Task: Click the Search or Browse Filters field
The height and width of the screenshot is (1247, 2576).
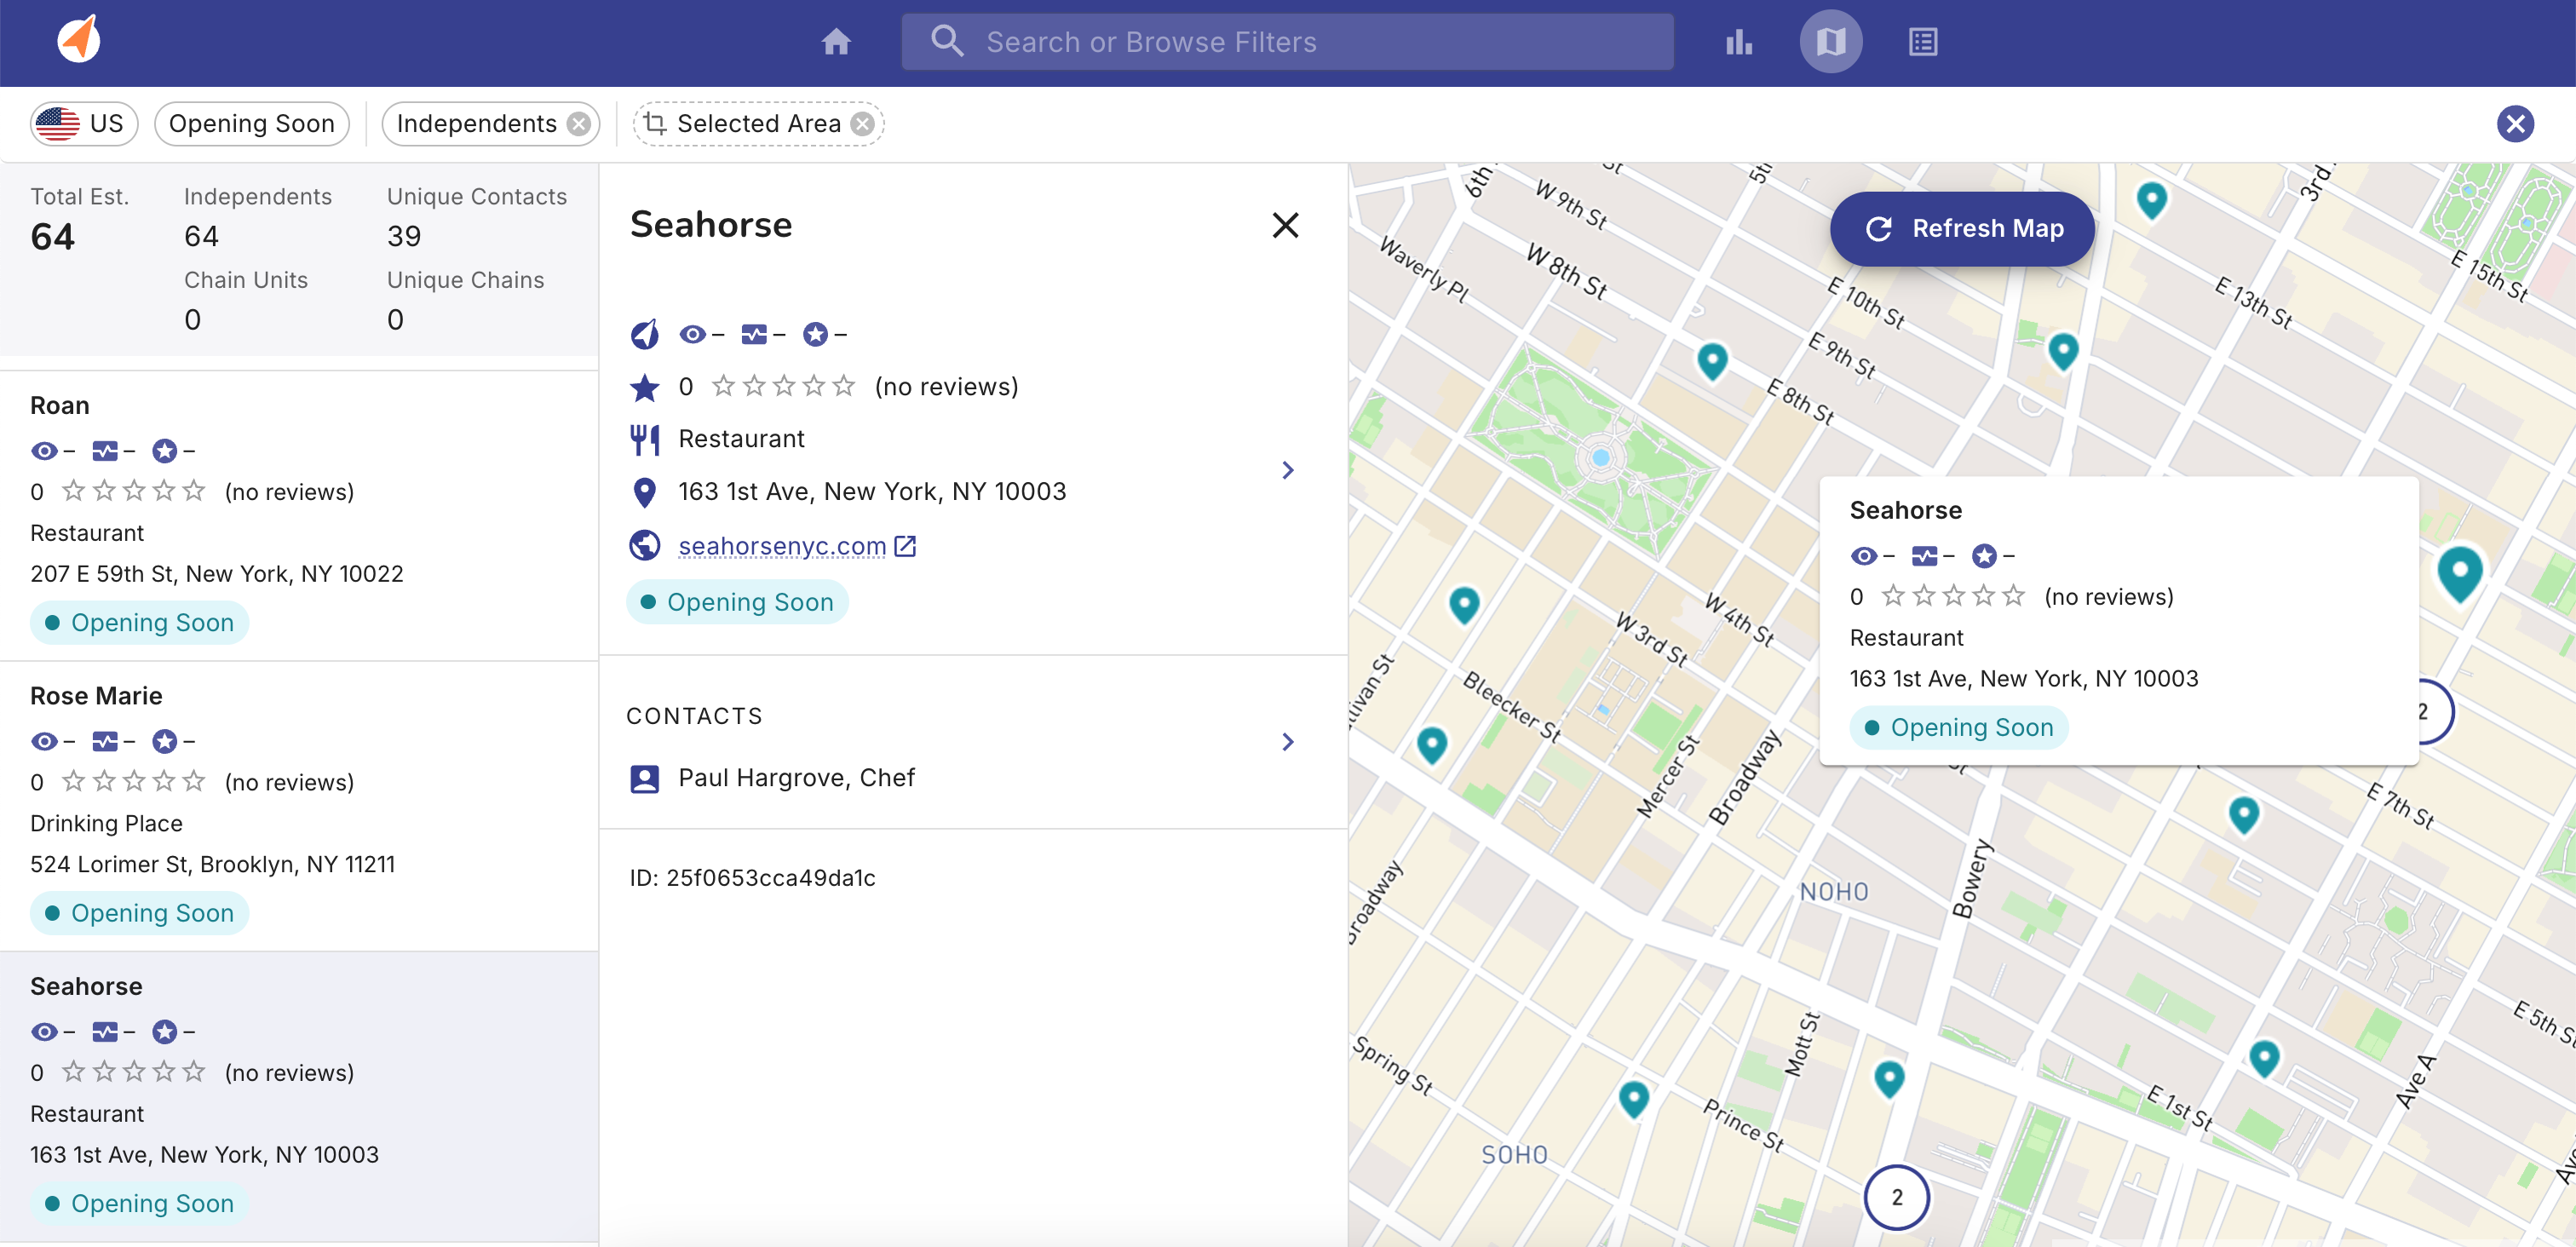Action: (x=1287, y=42)
